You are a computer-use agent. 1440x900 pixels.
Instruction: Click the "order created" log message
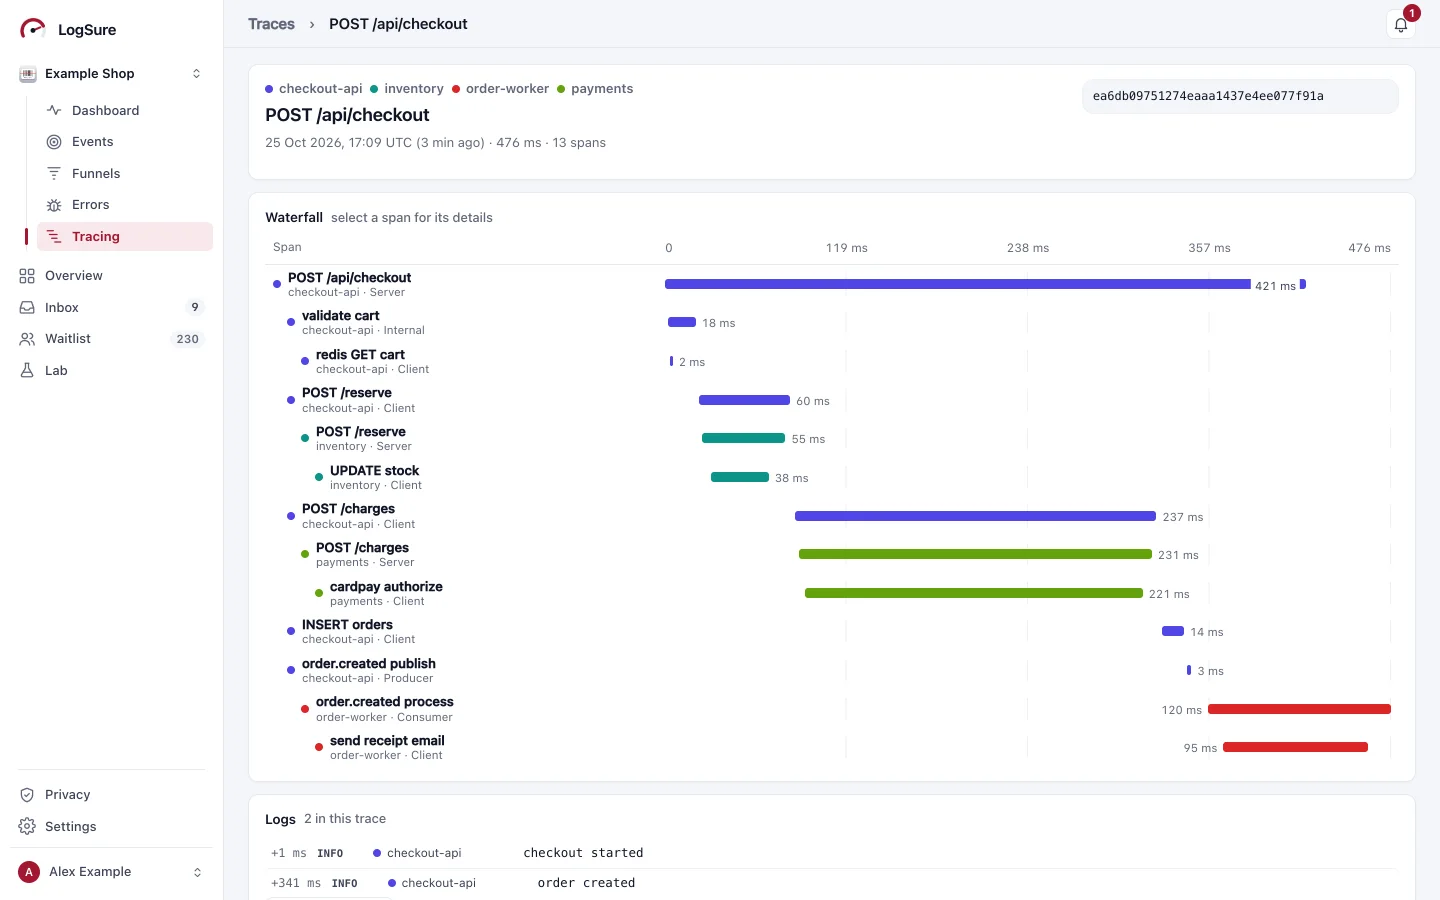586,883
